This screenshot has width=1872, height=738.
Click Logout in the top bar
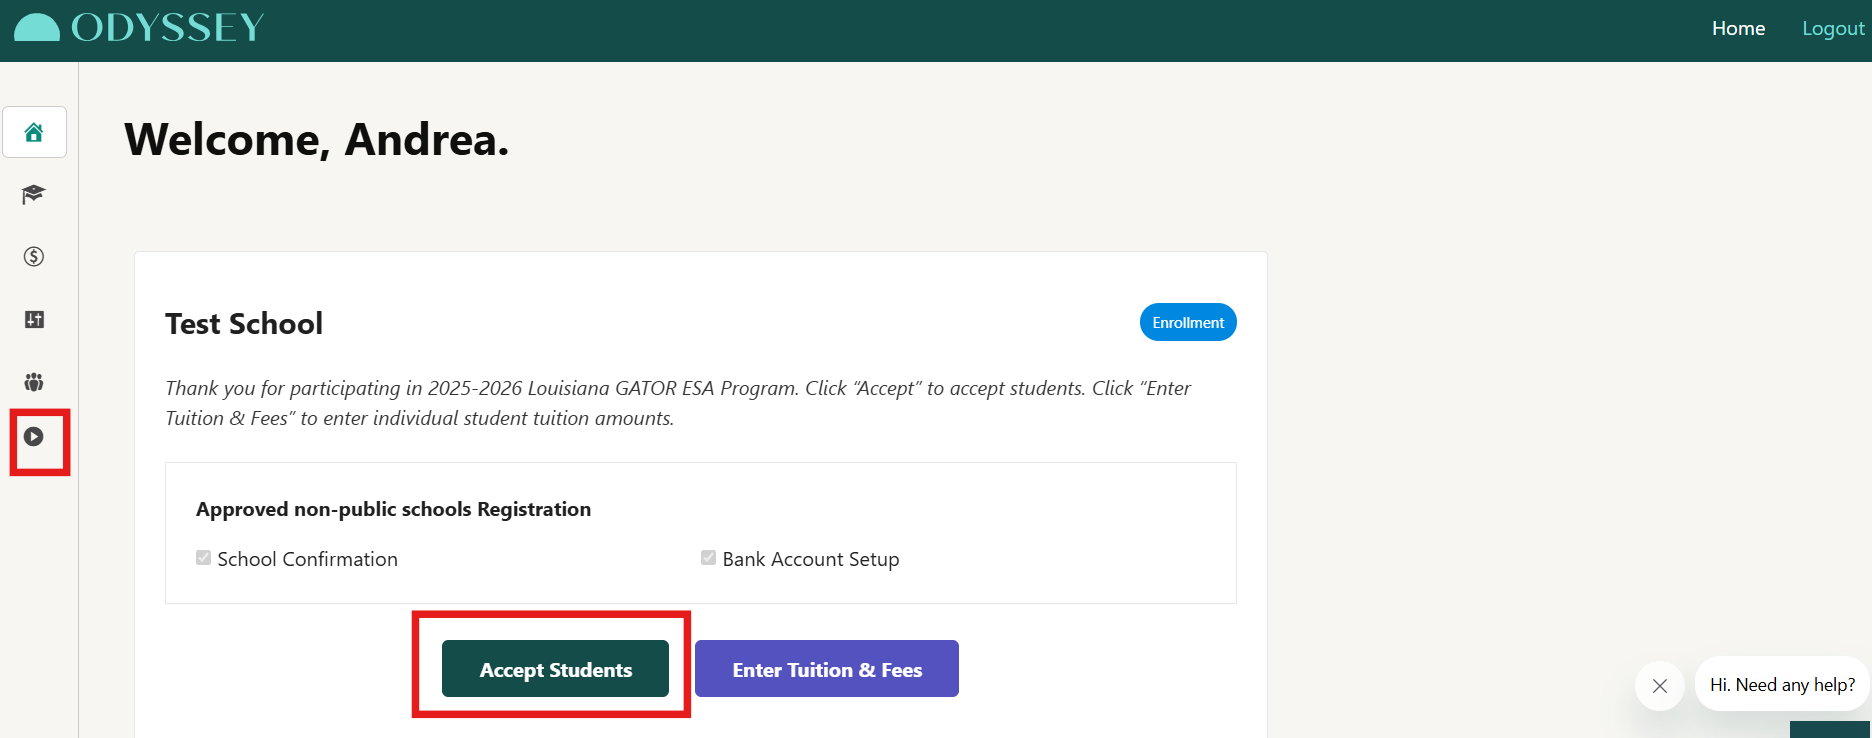click(x=1833, y=29)
